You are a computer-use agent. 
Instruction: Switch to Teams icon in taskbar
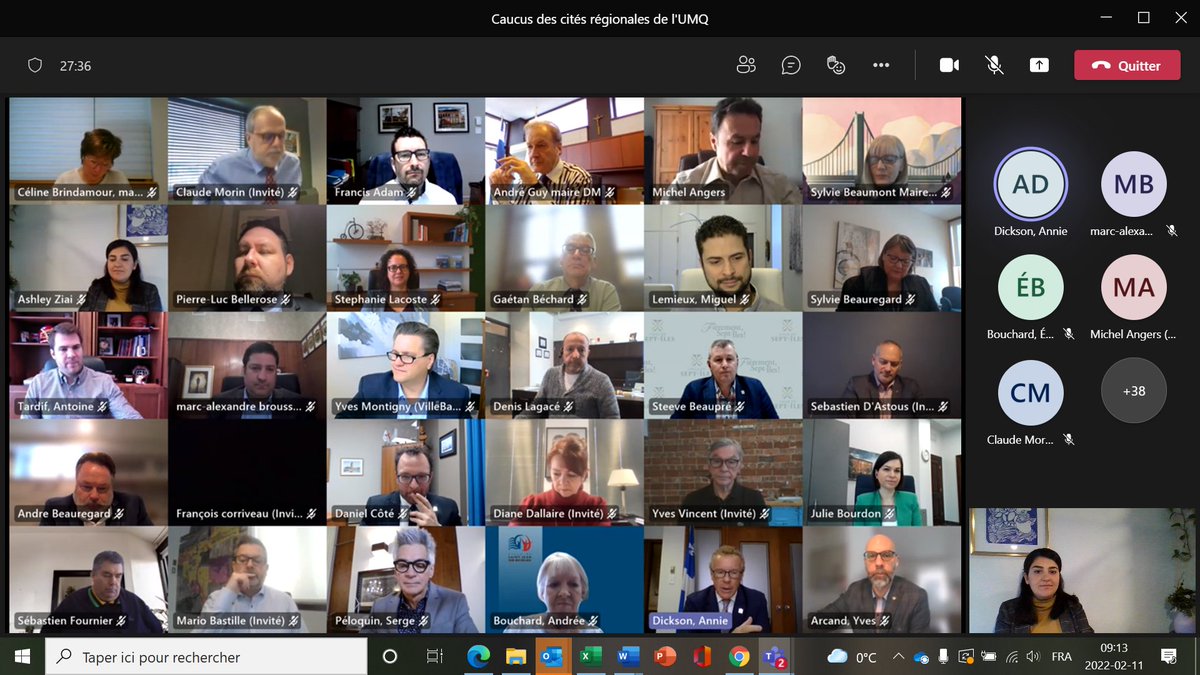pyautogui.click(x=774, y=657)
